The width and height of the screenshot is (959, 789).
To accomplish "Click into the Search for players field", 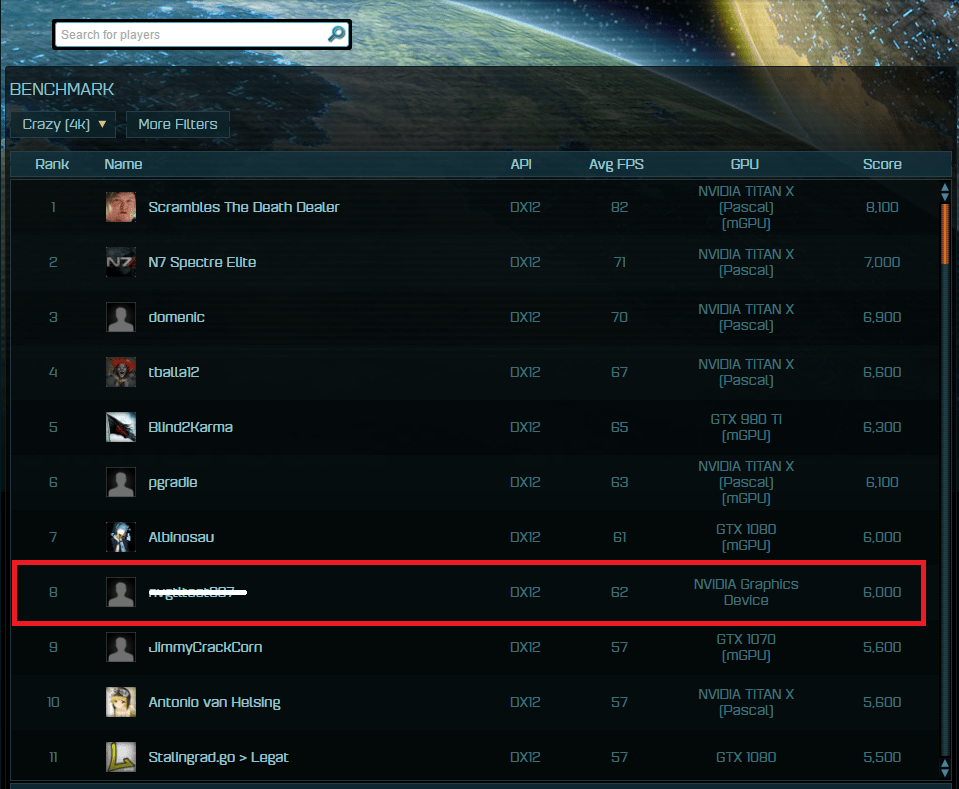I will tap(193, 34).
